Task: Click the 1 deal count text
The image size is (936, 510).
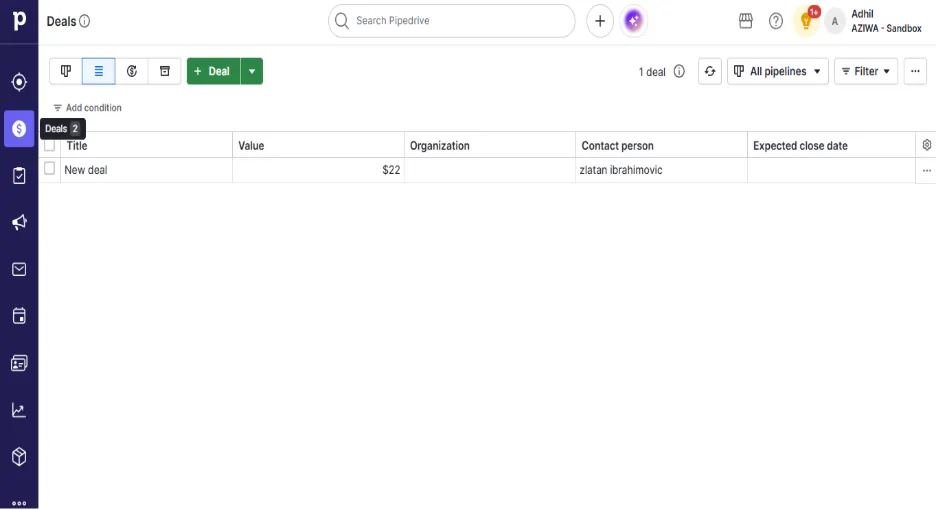Action: pos(652,72)
